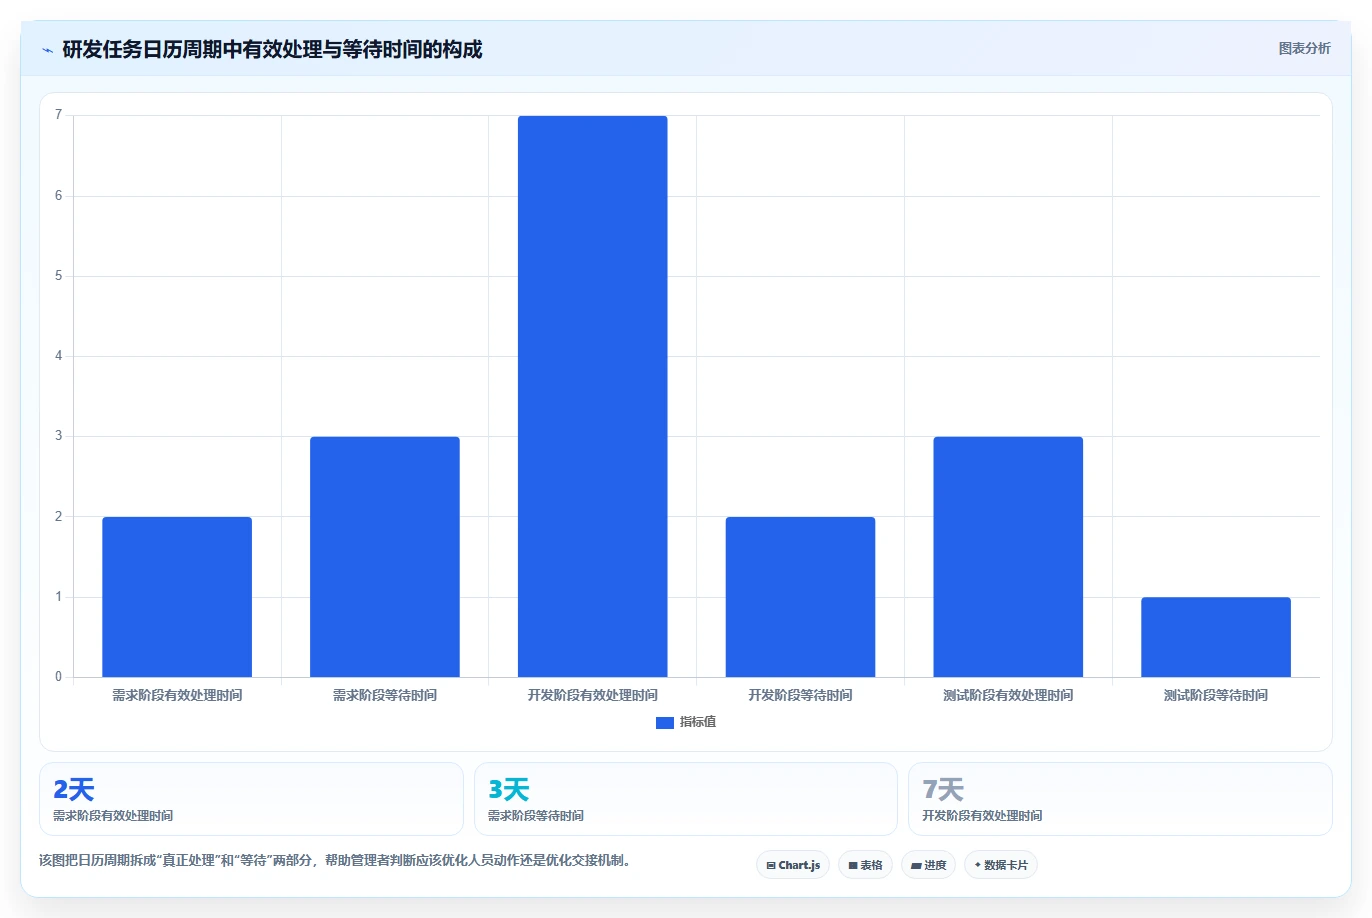Click the x-axis label 测试阶段有效处理时间
The image size is (1372, 918).
[1008, 695]
